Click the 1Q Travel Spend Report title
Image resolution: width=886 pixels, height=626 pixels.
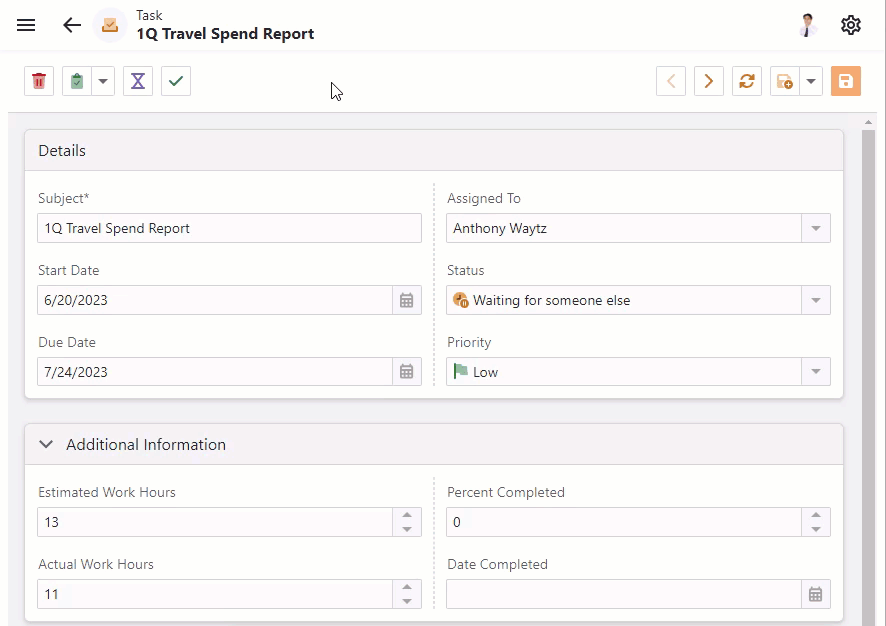(225, 34)
